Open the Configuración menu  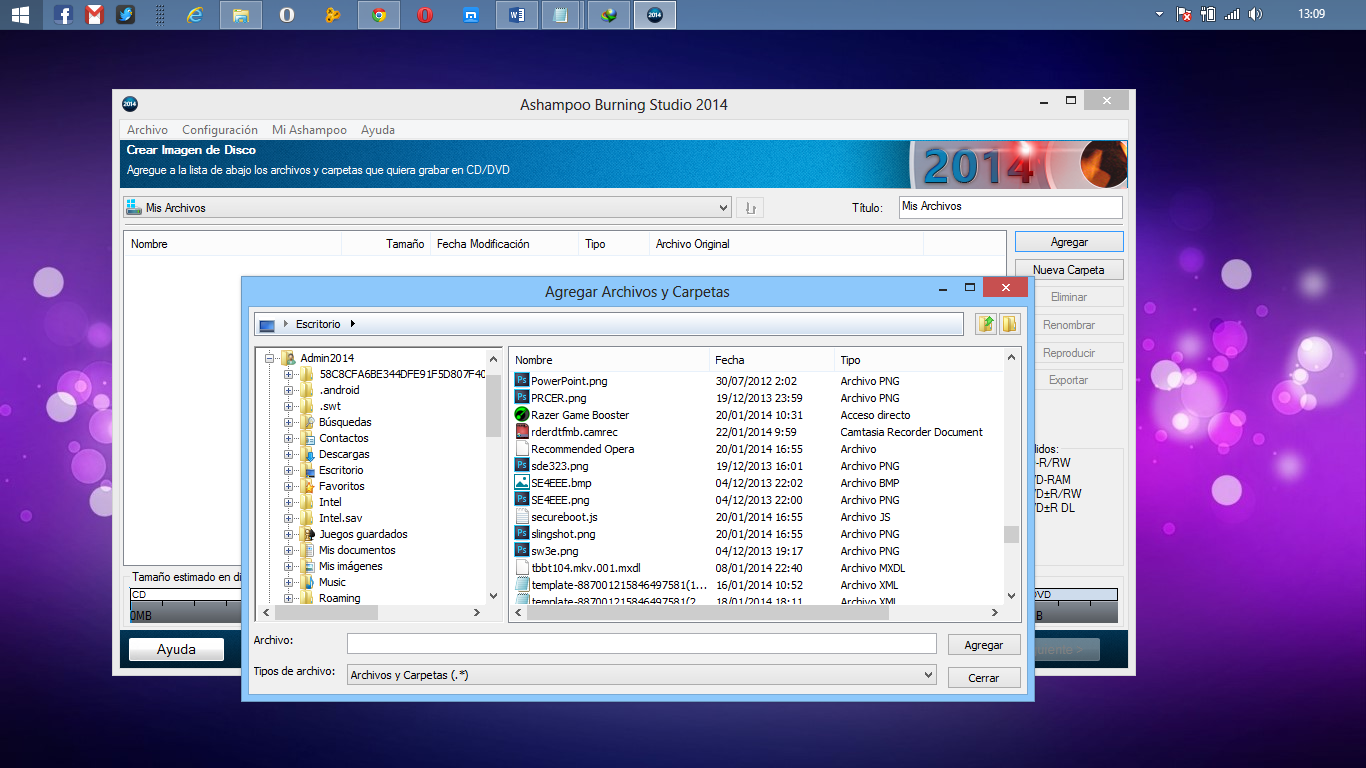tap(220, 130)
